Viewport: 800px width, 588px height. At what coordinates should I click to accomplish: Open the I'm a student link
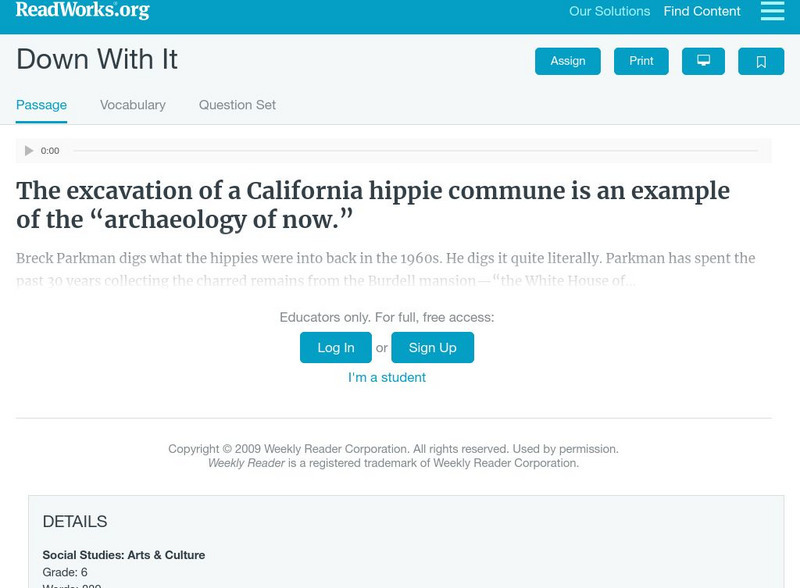pos(387,377)
